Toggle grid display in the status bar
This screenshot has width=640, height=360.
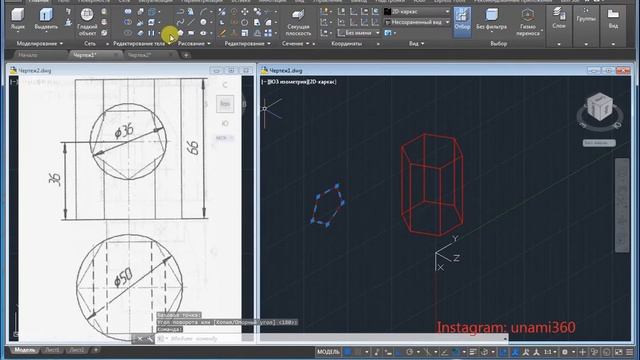click(347, 351)
